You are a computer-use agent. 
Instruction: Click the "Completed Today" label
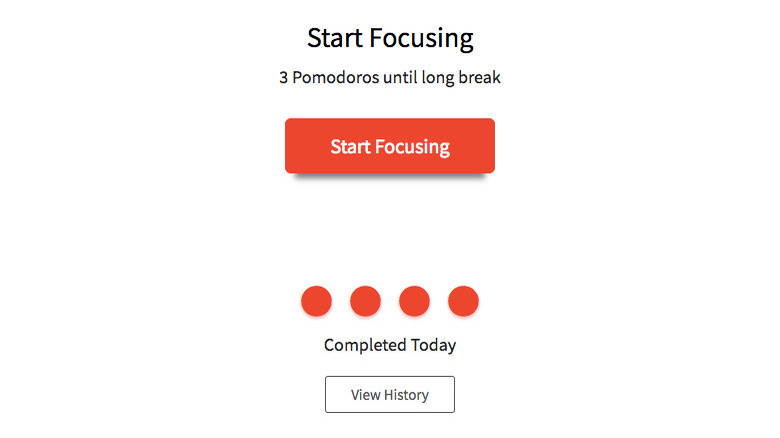pos(390,346)
